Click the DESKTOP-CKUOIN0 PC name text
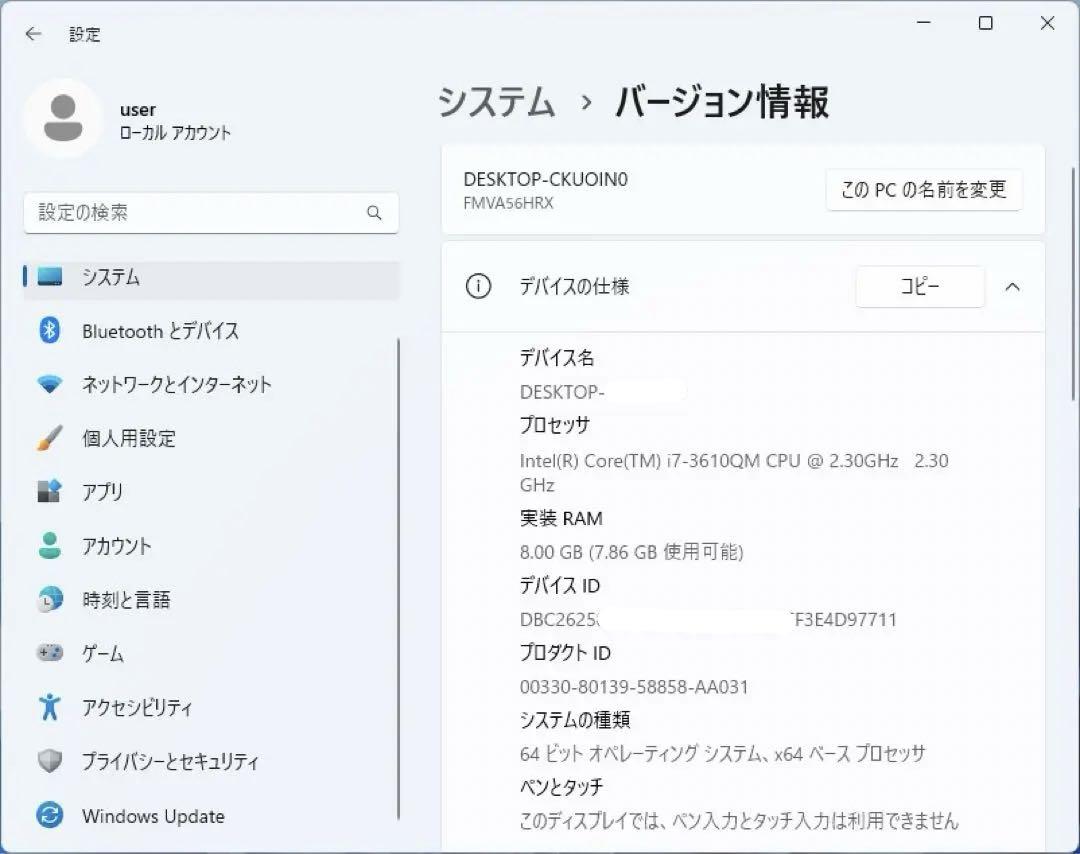The width and height of the screenshot is (1080, 854). coord(546,179)
